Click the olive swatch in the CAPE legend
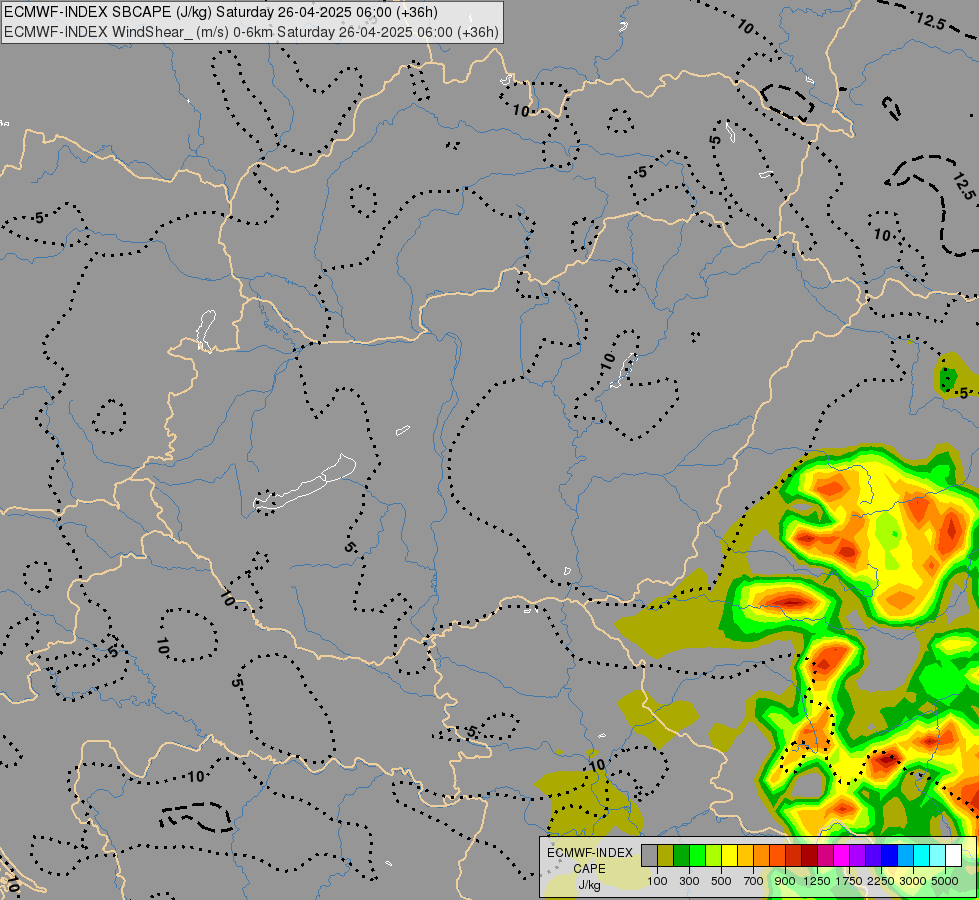 coord(666,855)
